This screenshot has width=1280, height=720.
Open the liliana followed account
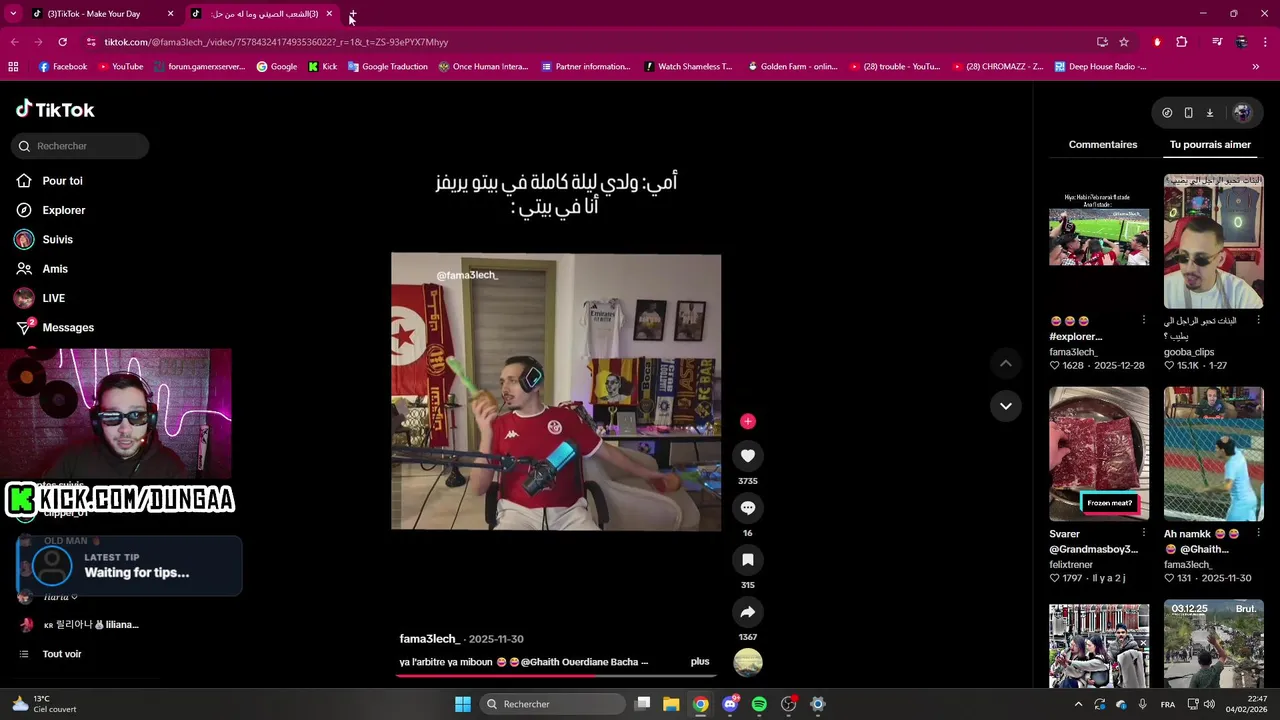80,625
